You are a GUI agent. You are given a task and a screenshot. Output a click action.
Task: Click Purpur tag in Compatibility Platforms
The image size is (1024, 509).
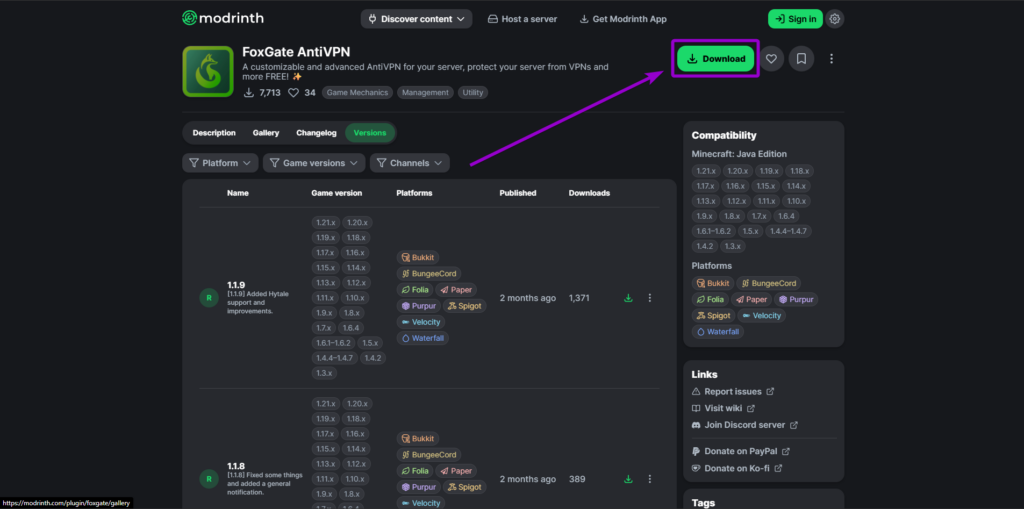pos(796,300)
